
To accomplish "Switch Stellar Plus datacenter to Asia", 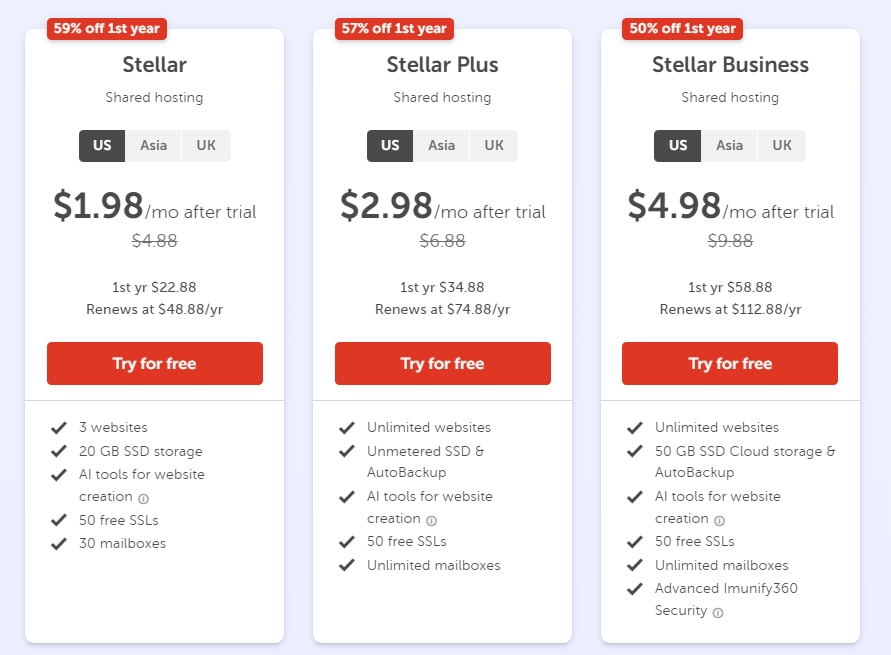I will [x=441, y=145].
